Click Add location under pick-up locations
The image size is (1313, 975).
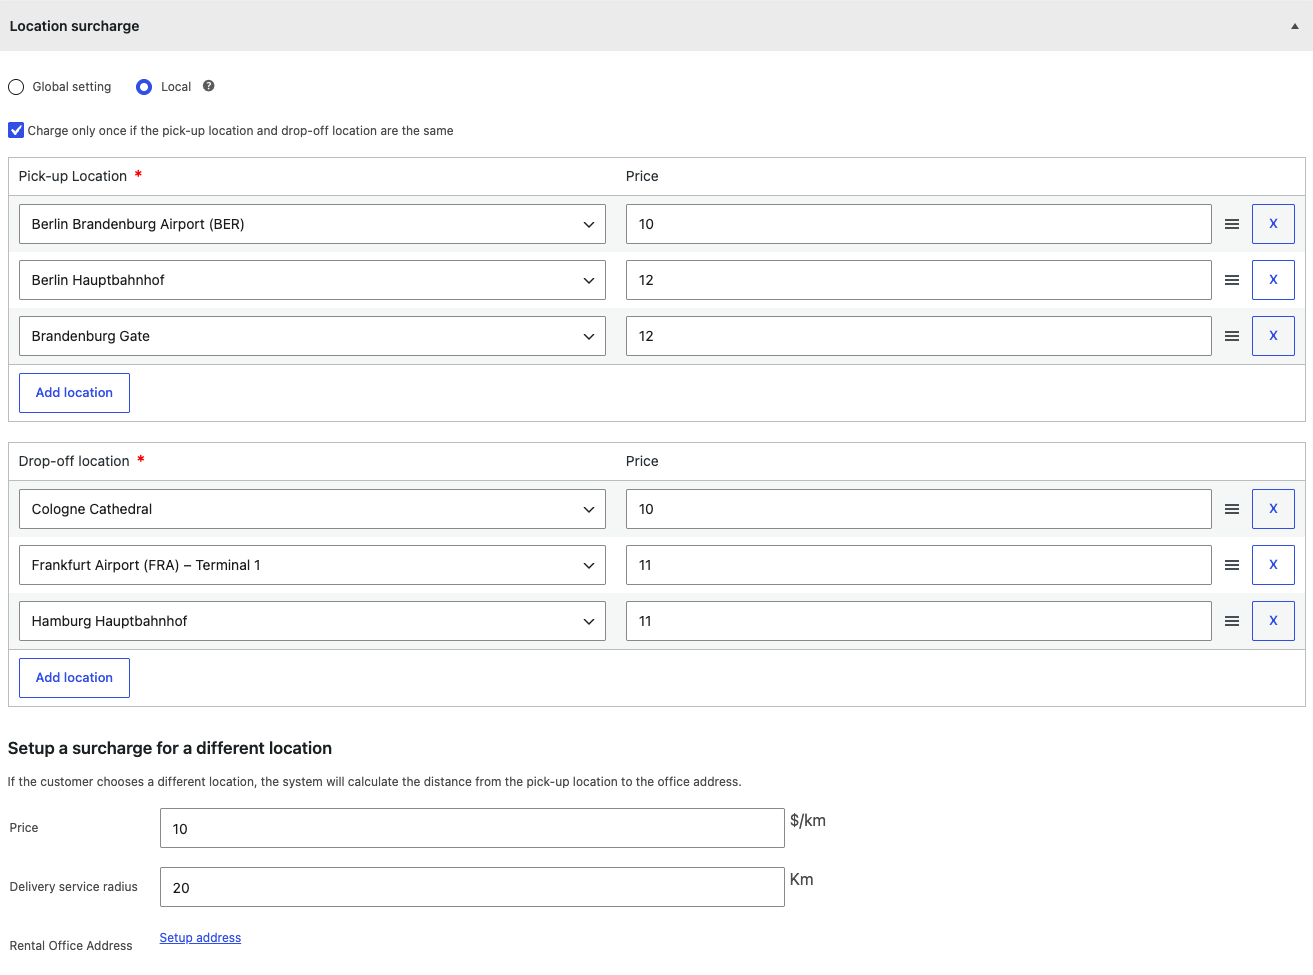[74, 393]
